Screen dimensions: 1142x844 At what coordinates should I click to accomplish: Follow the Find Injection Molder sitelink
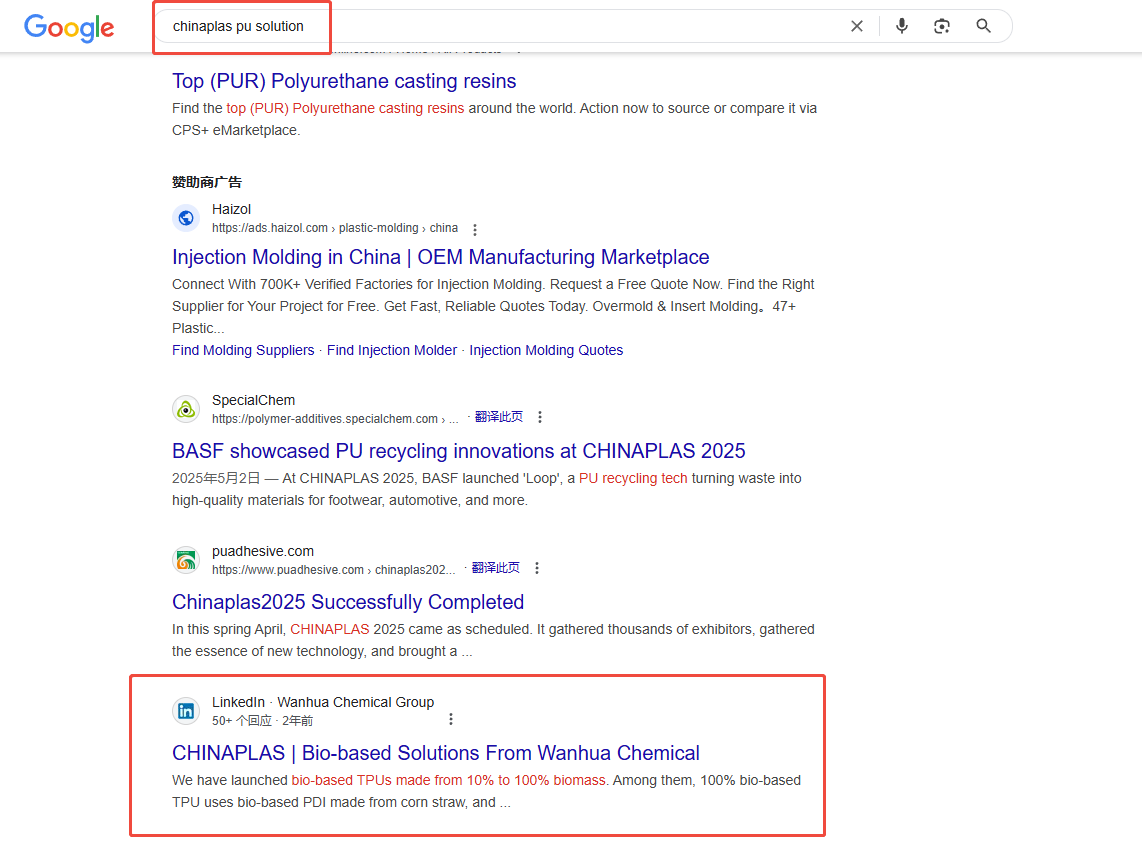coord(392,350)
